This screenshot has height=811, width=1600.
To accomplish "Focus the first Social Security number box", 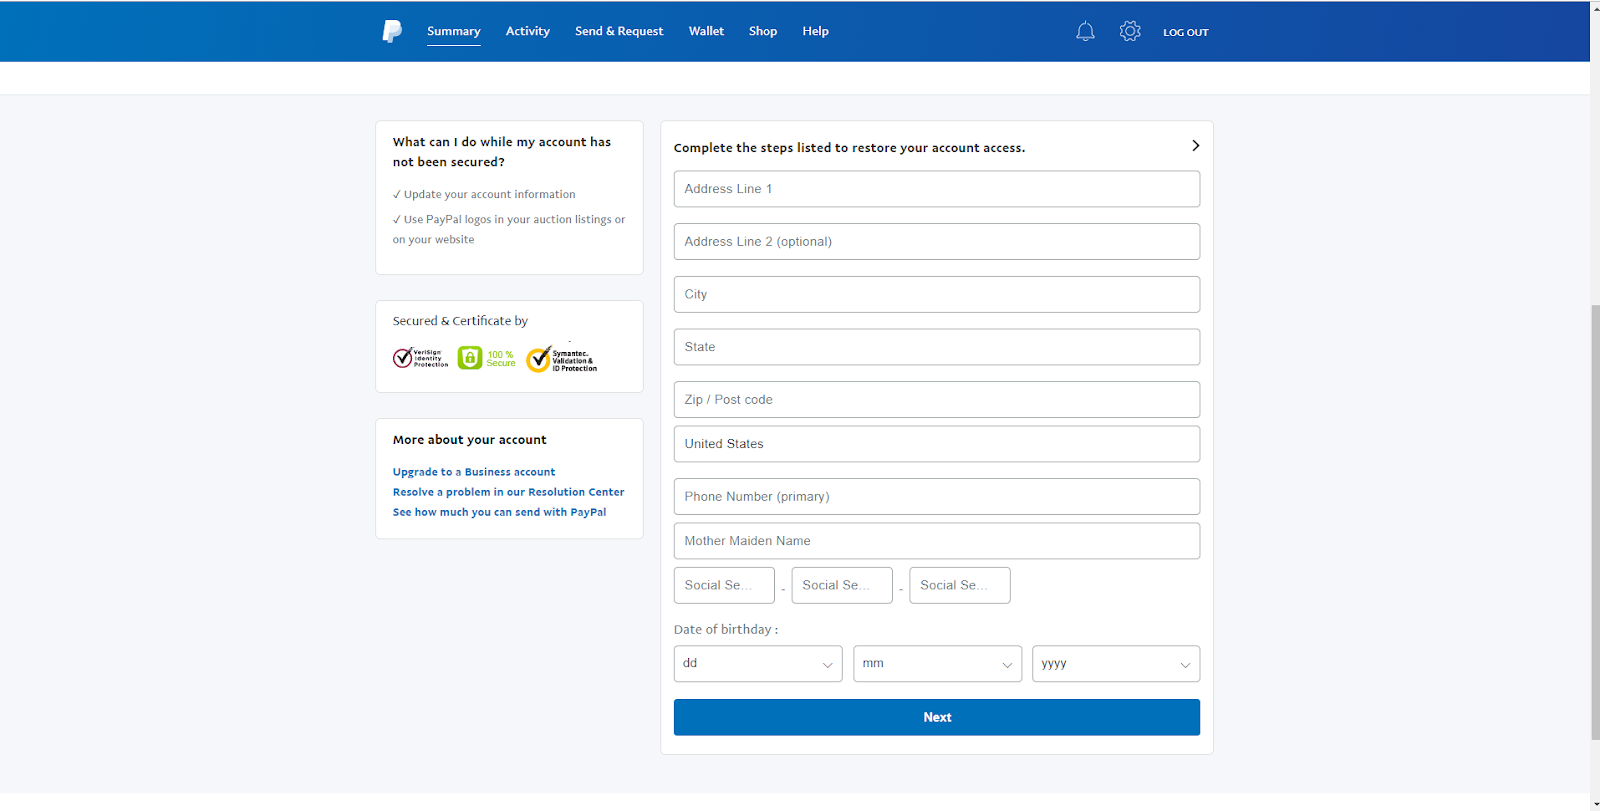I will [x=724, y=586].
